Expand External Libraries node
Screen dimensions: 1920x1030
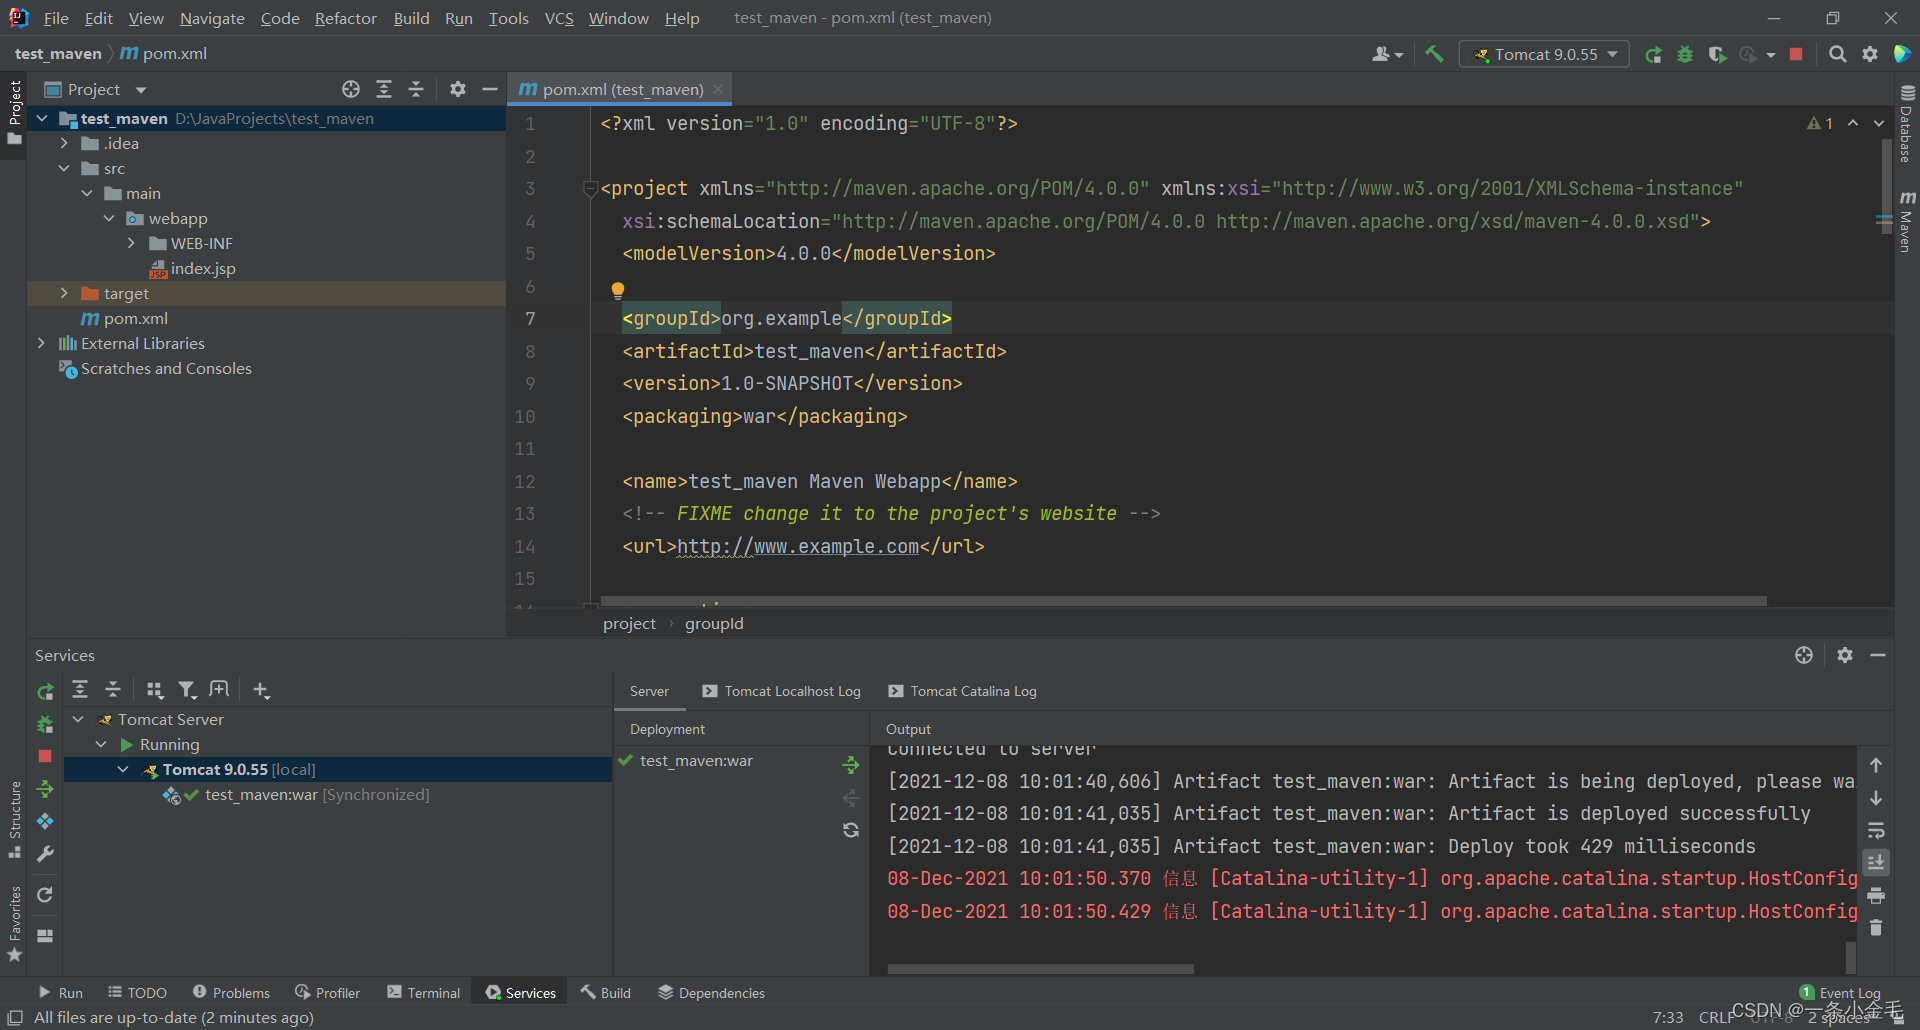click(42, 343)
